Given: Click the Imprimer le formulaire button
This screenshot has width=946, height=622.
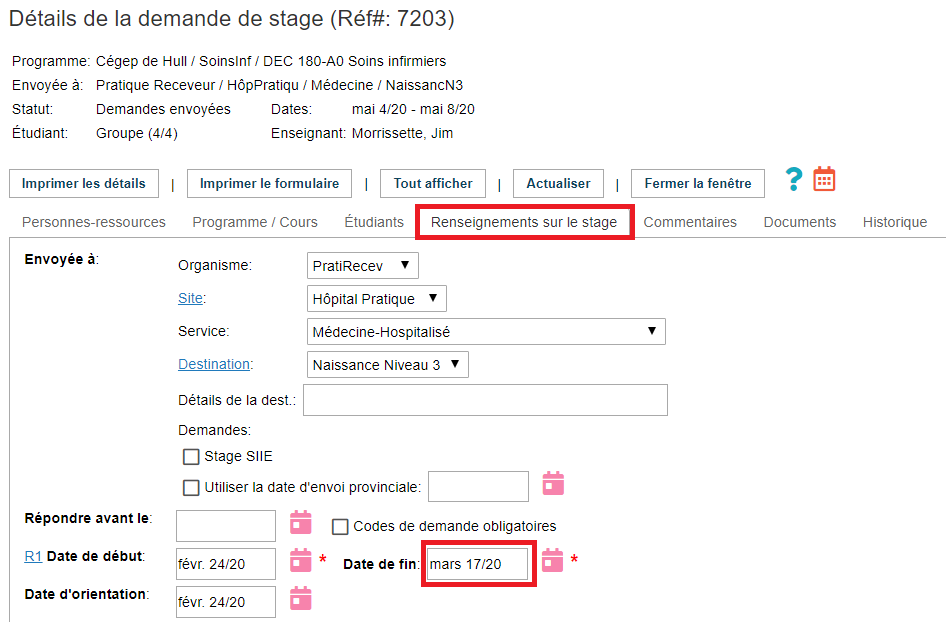Looking at the screenshot, I should [x=269, y=184].
